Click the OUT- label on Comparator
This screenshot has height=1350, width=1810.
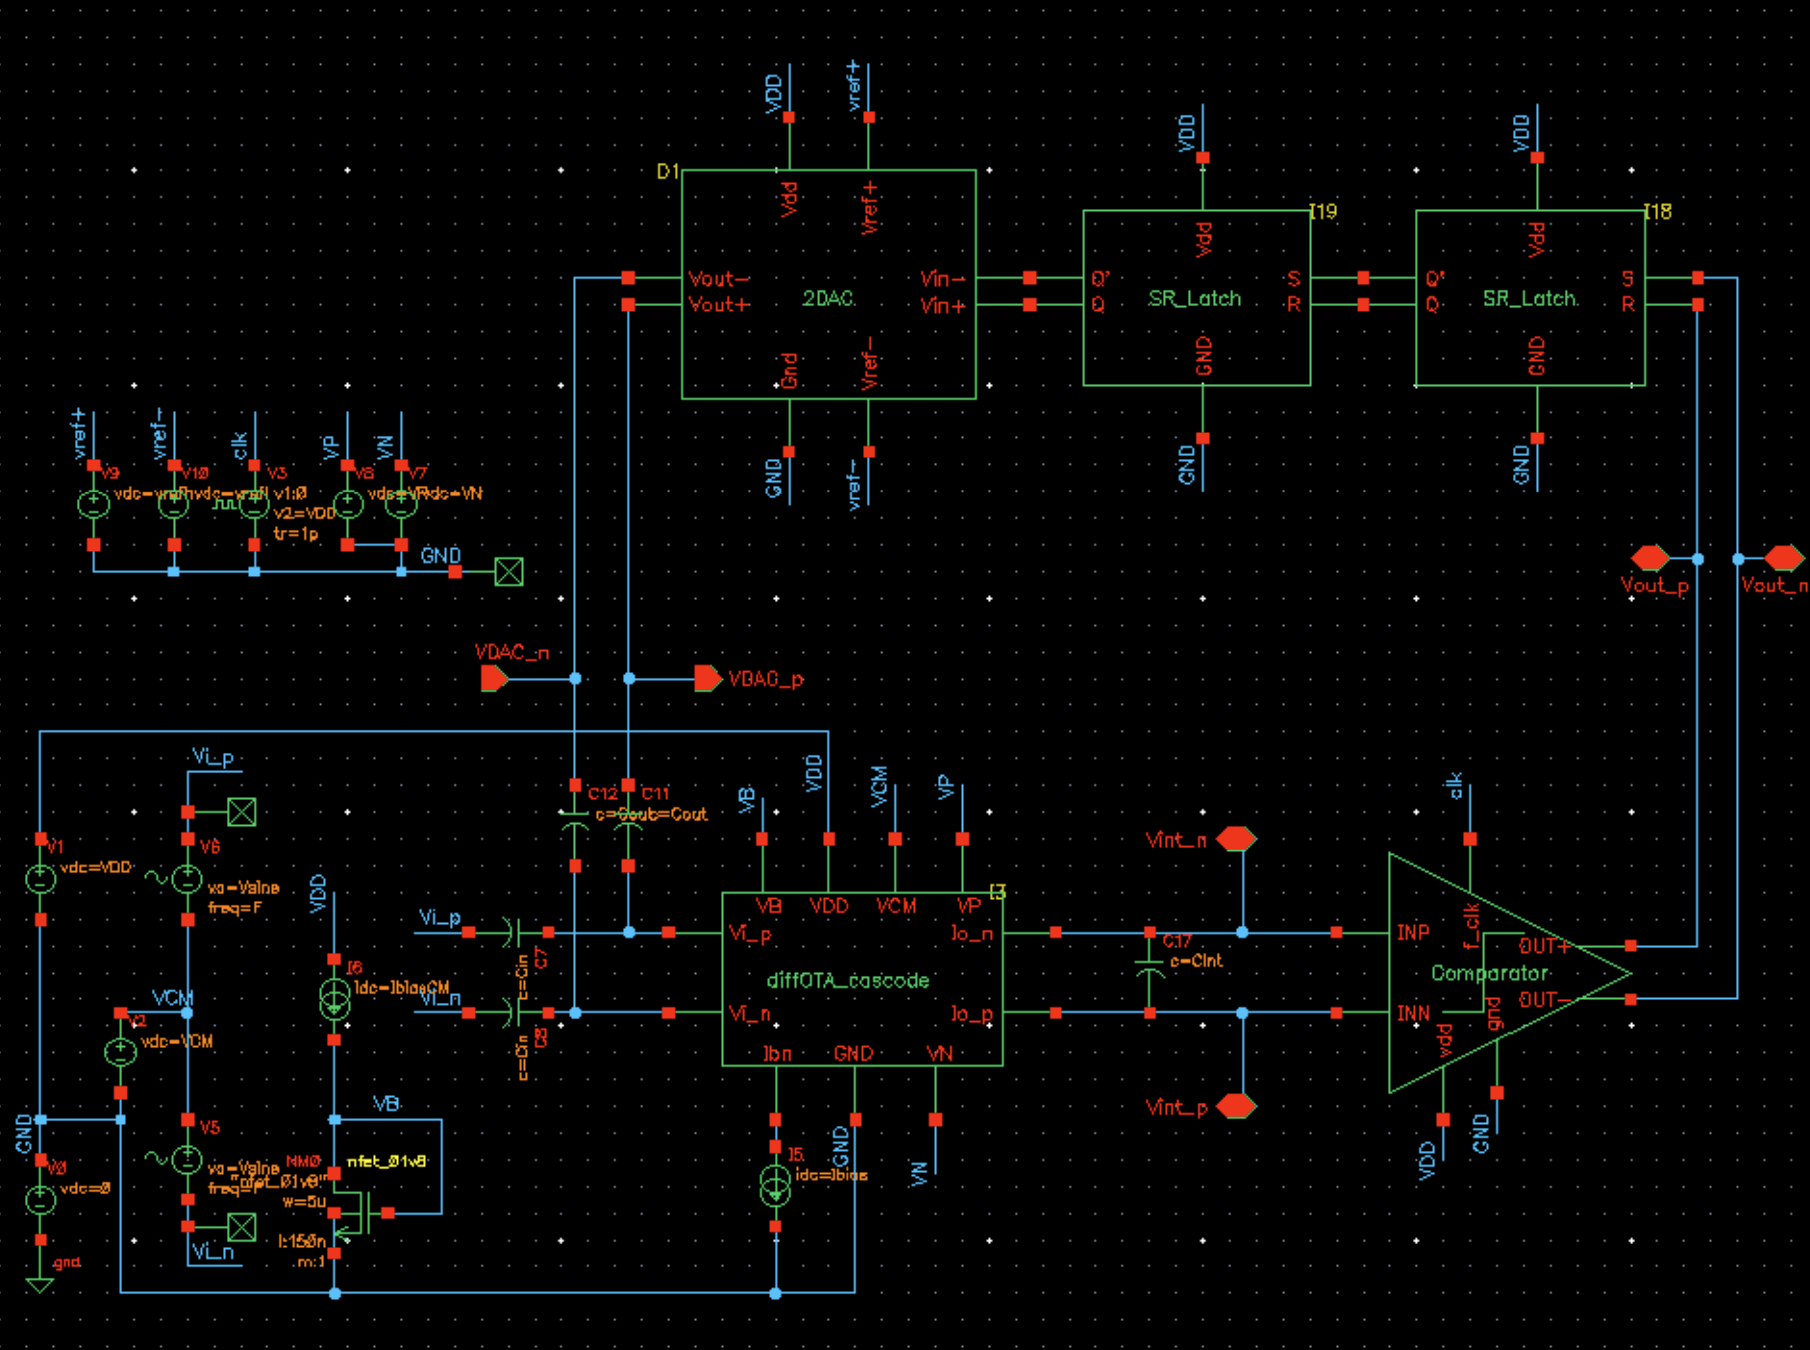(1545, 999)
